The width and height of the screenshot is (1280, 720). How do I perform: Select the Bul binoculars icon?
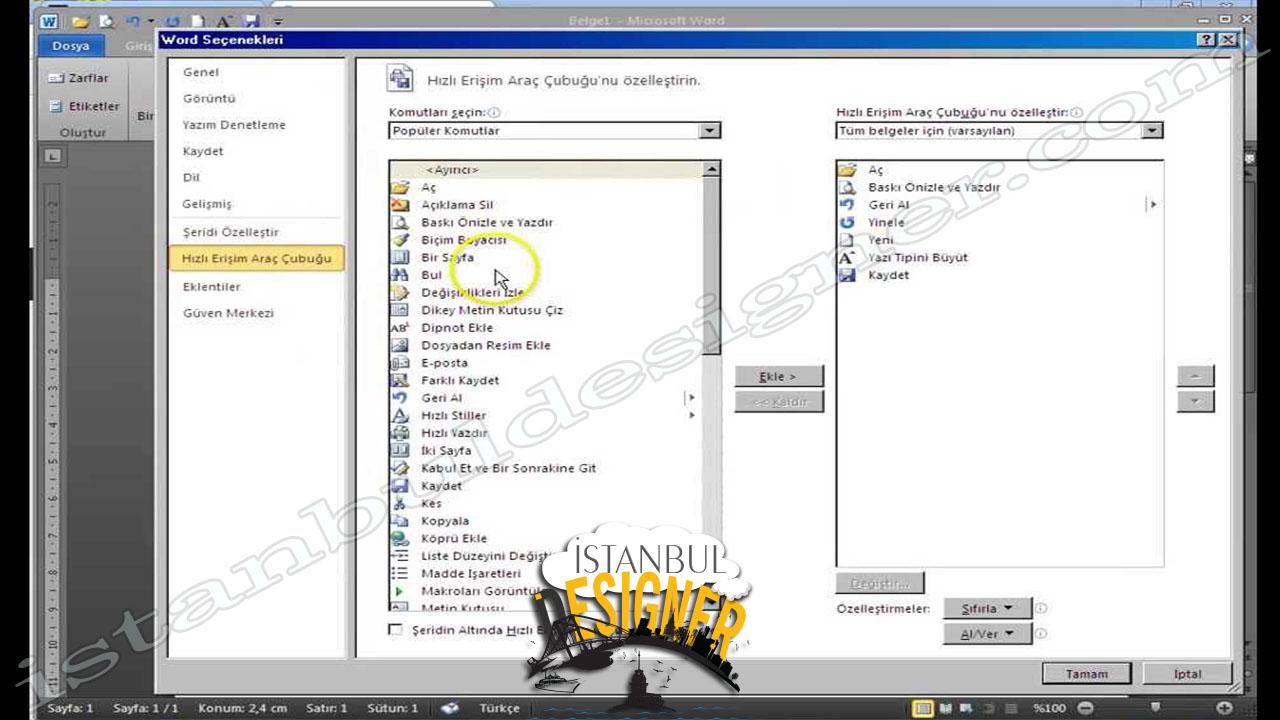(x=400, y=275)
